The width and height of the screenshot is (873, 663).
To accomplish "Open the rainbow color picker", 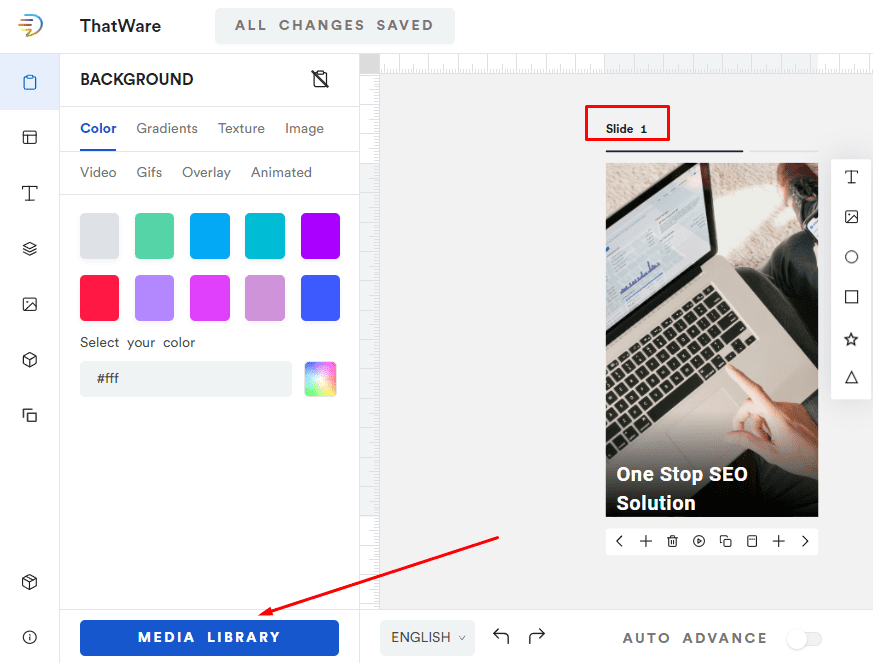I will (x=320, y=379).
